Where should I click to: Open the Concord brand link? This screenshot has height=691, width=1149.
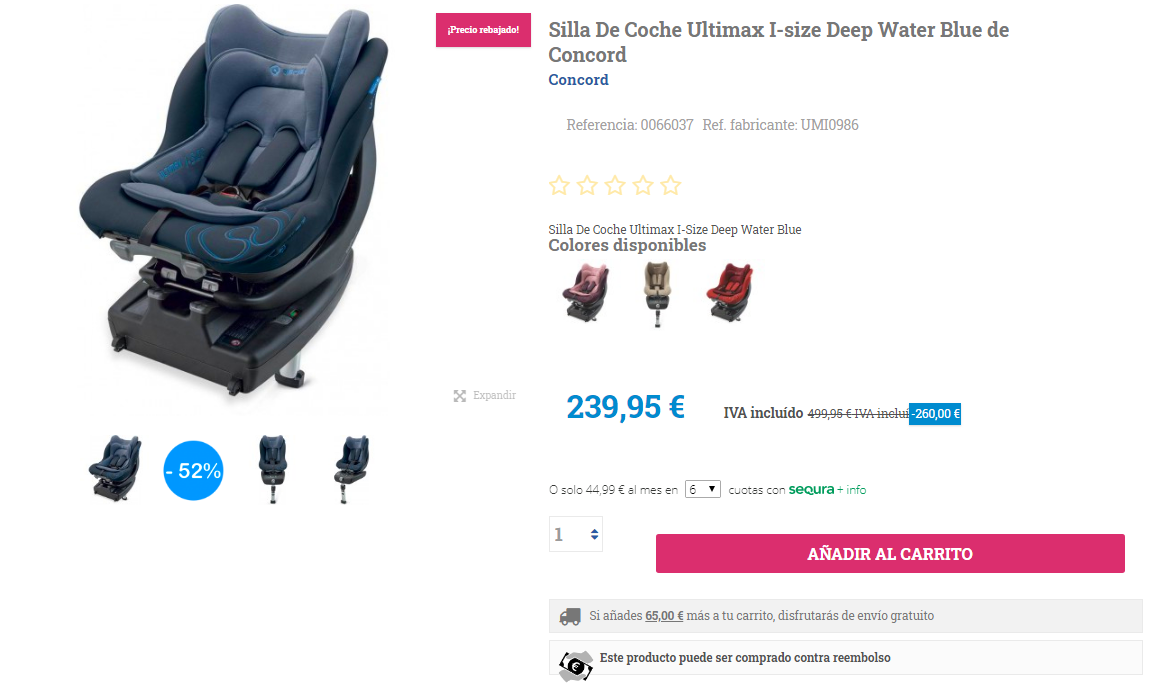click(x=578, y=80)
